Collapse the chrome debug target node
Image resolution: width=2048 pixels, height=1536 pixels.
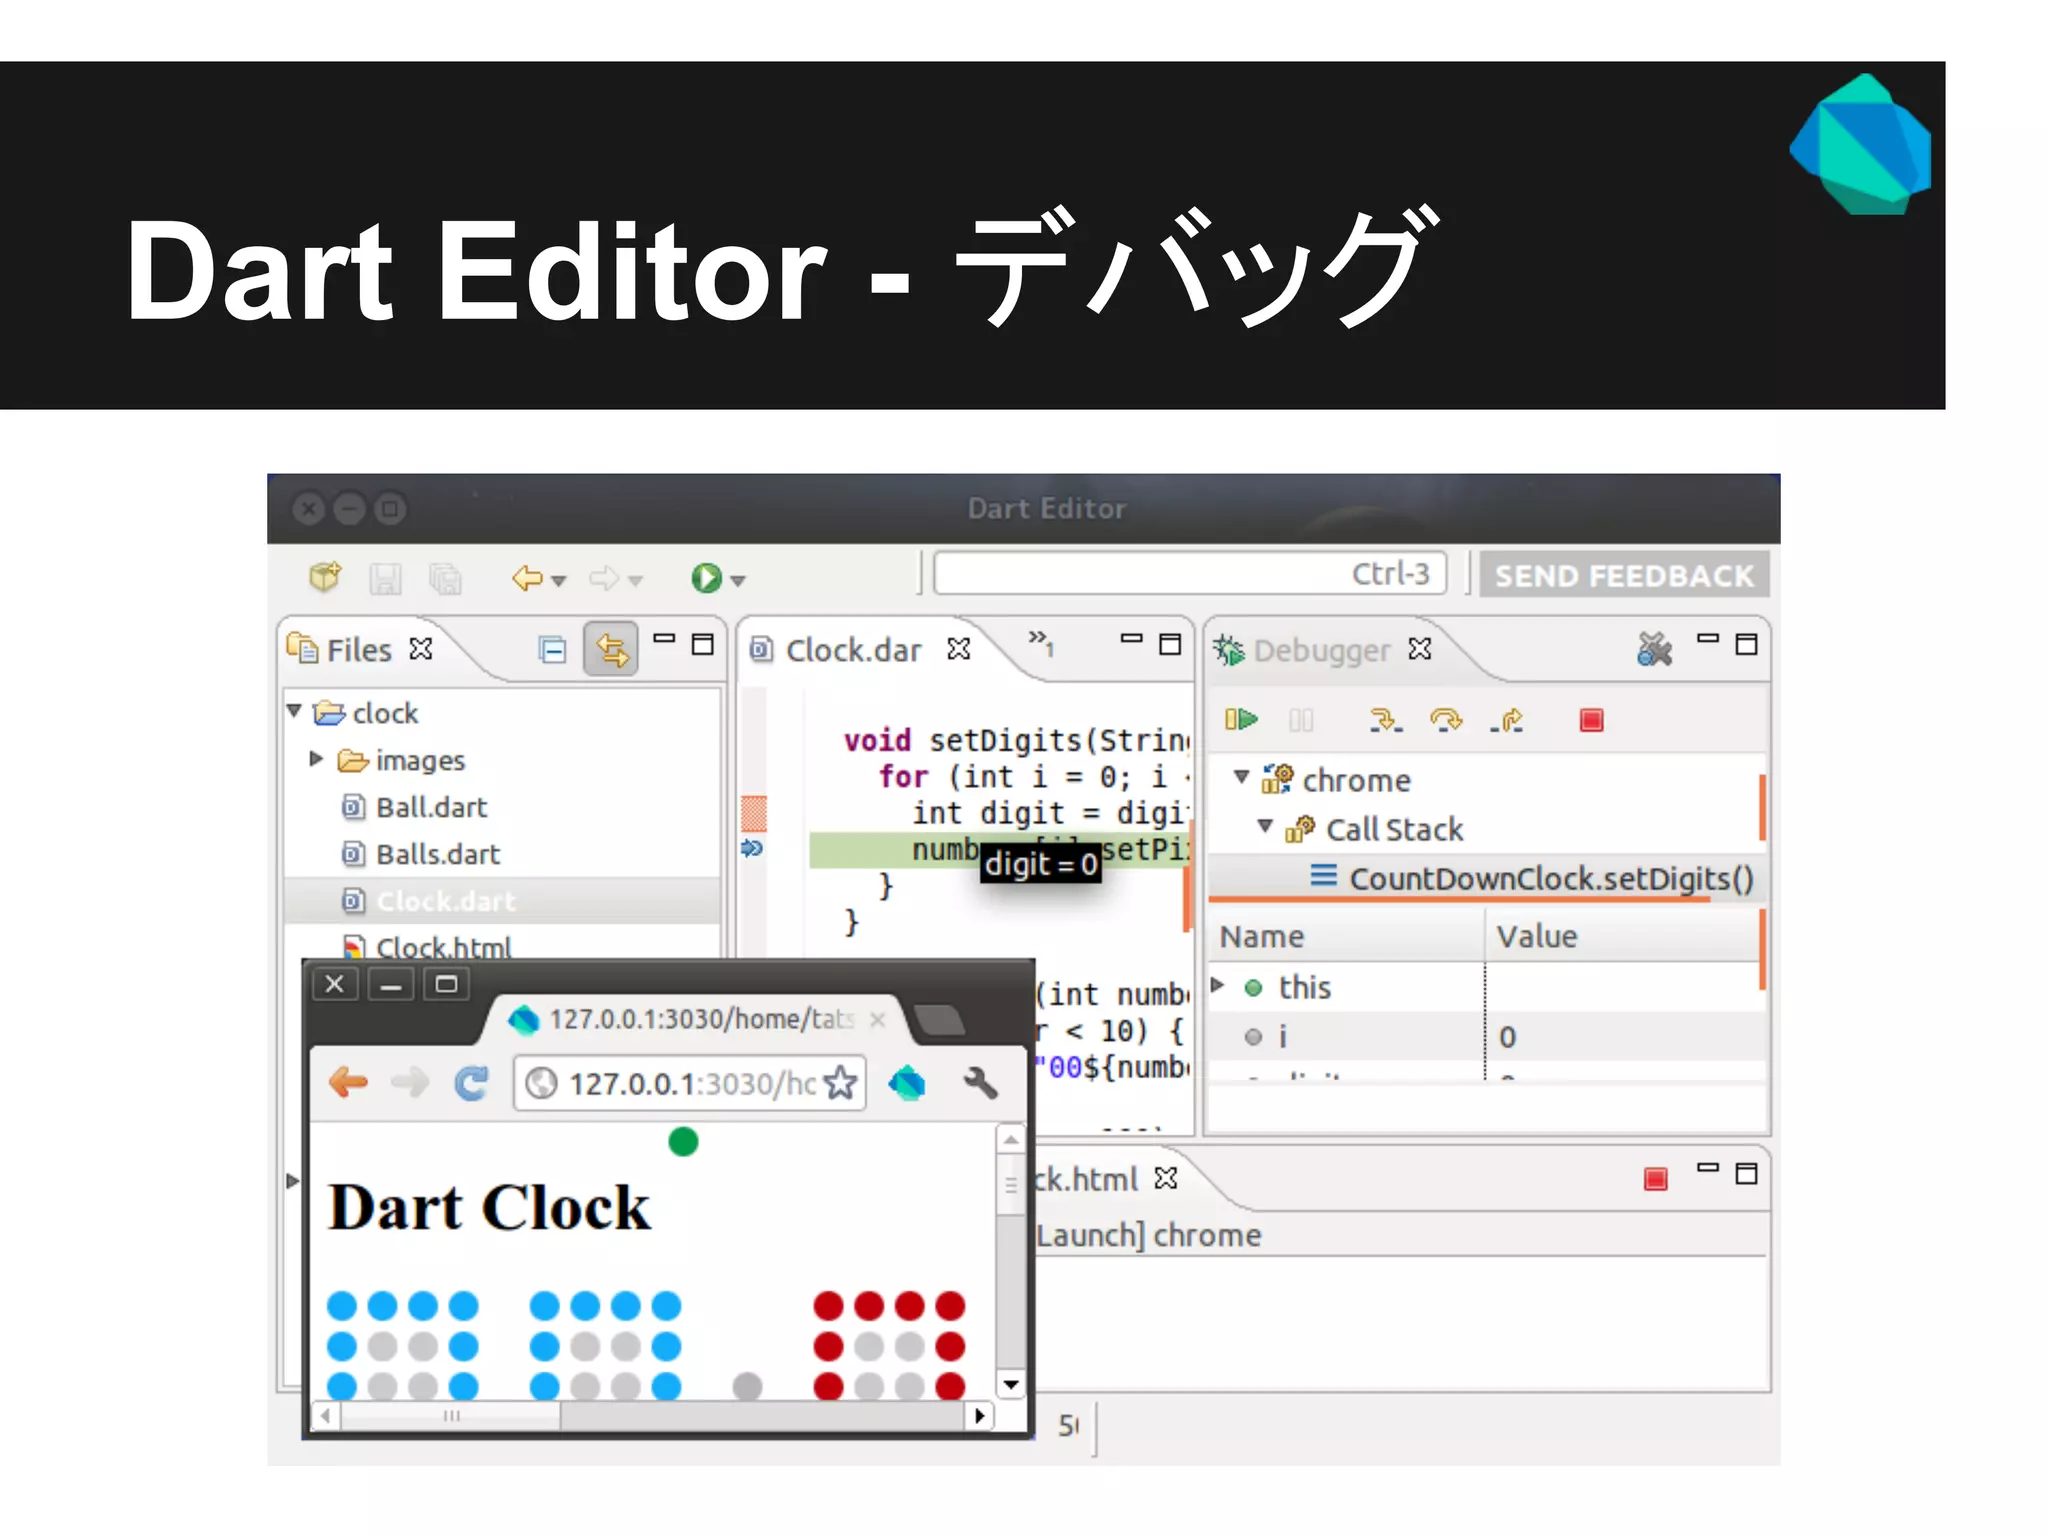coord(1242,777)
